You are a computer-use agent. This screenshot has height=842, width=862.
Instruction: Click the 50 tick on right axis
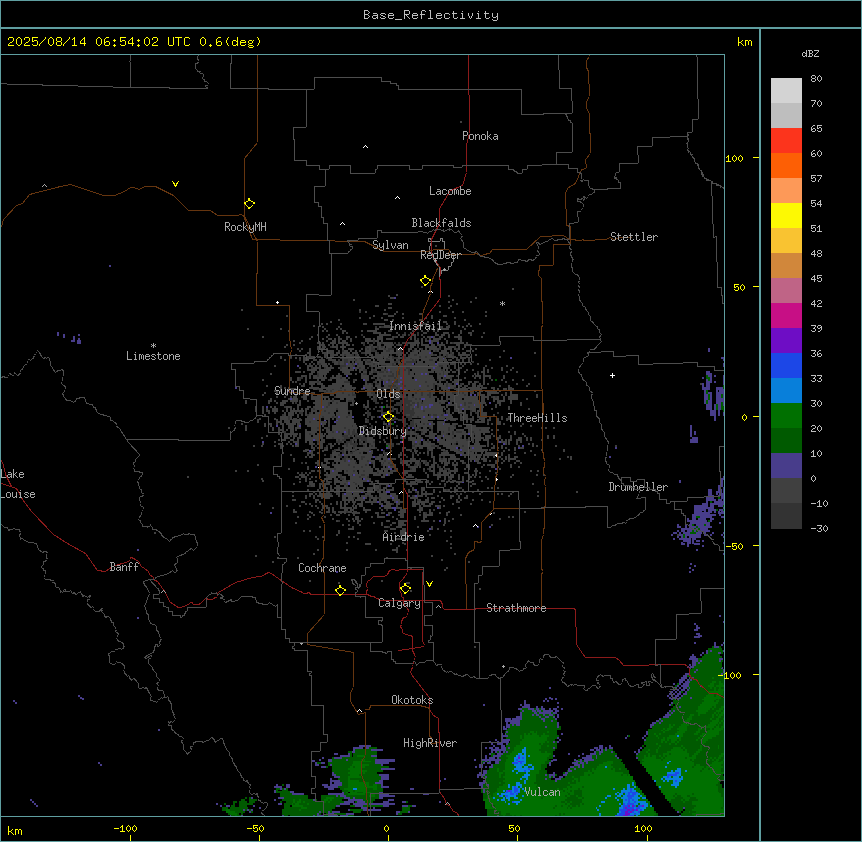[739, 287]
